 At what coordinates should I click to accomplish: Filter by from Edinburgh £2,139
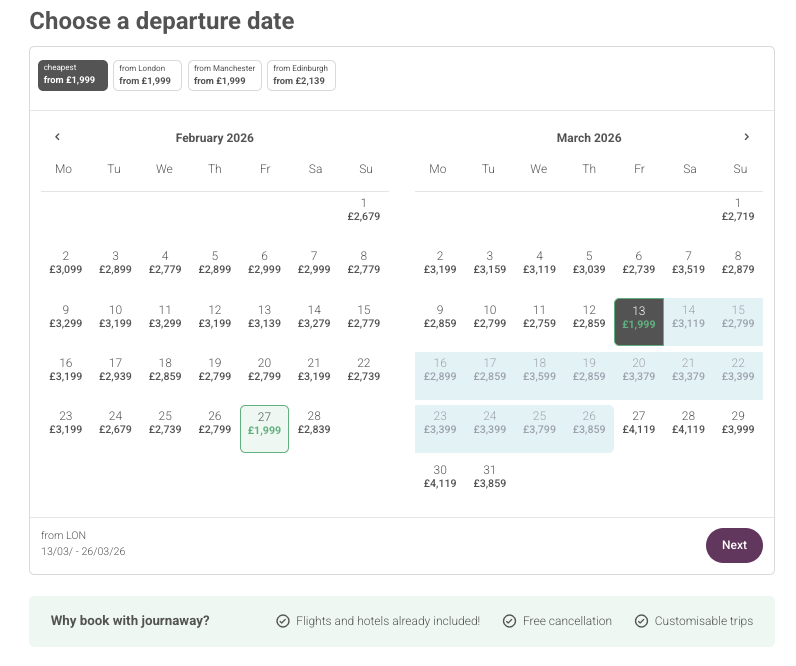click(301, 75)
